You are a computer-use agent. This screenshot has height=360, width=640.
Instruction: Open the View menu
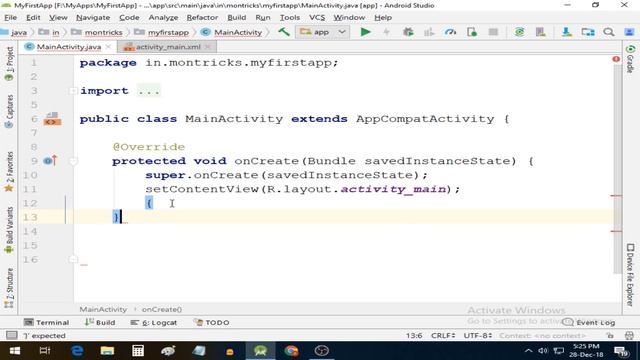[x=58, y=18]
